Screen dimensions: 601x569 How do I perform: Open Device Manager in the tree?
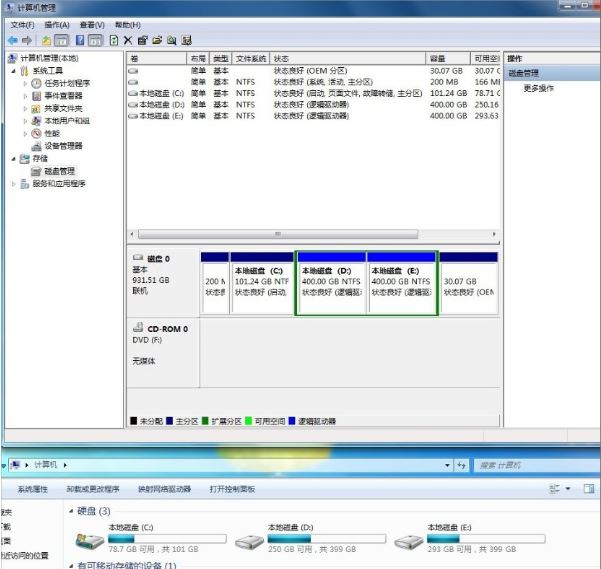57,146
